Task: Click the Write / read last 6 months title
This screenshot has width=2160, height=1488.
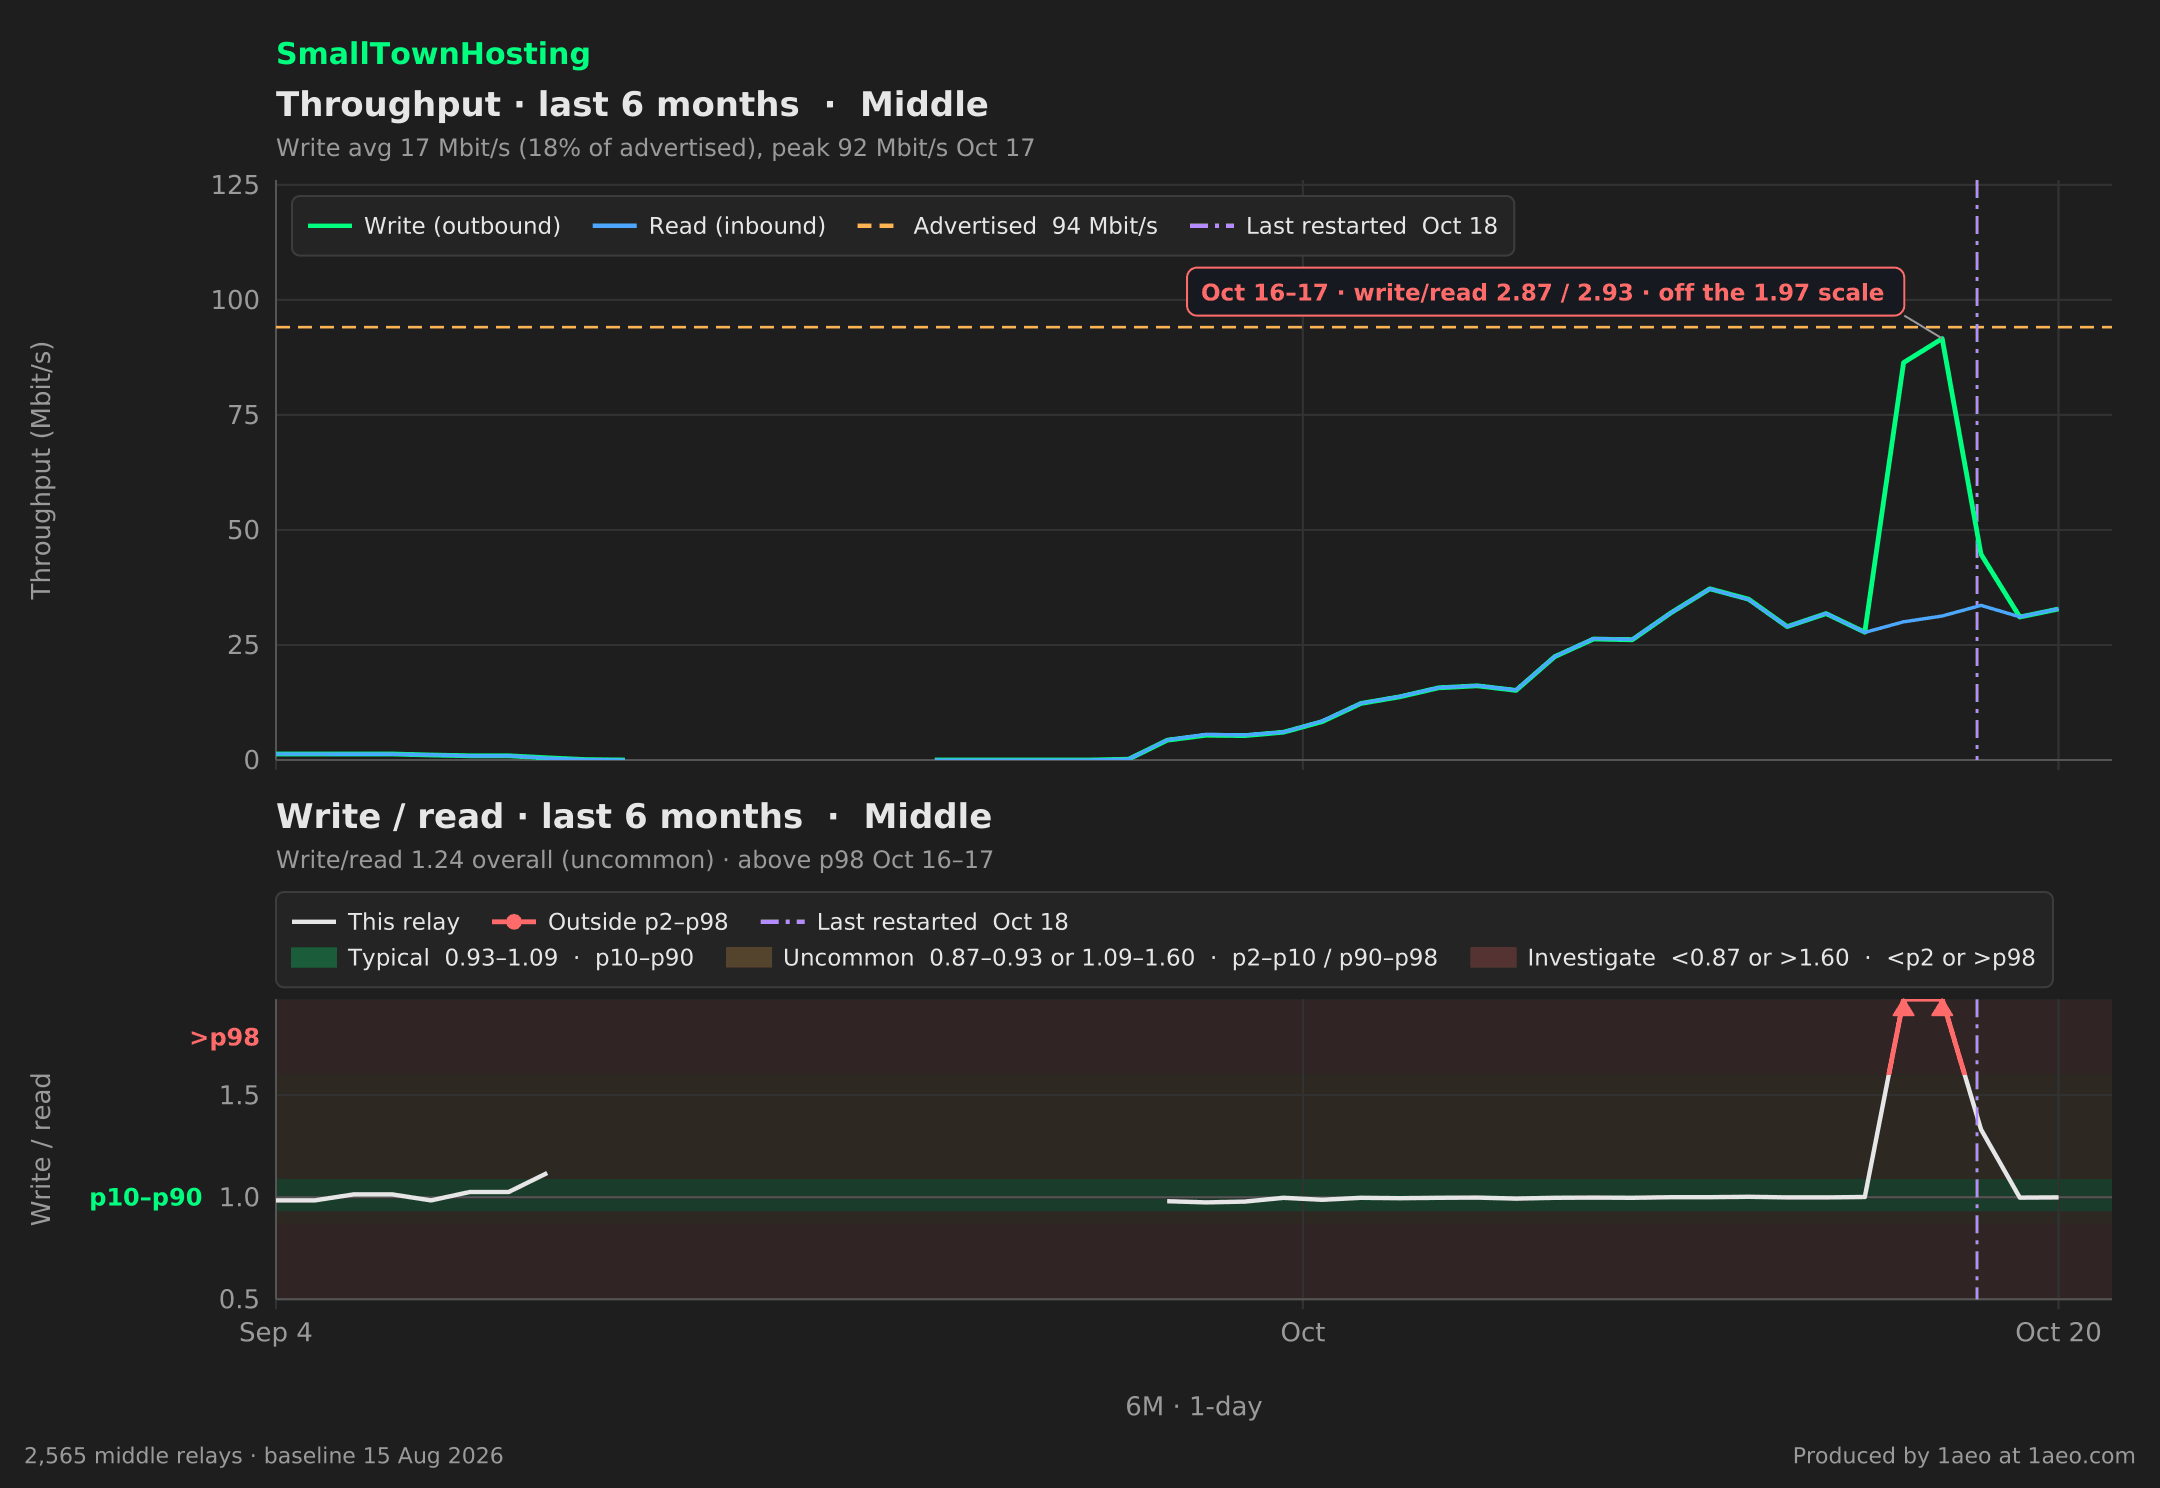Action: pos(634,817)
